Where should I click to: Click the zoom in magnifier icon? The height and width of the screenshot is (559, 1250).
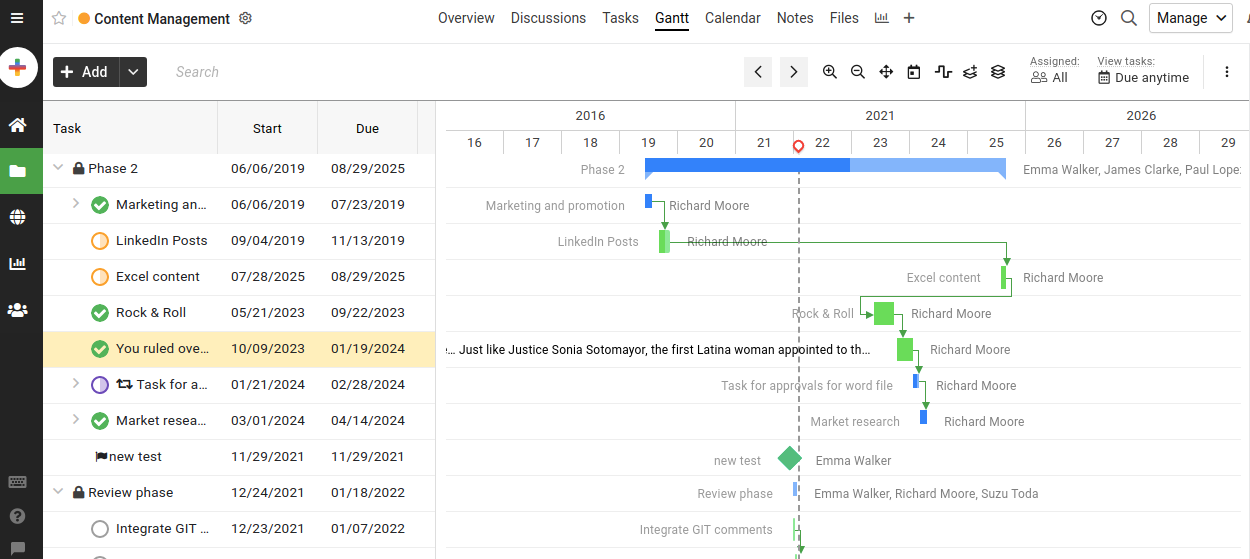click(830, 72)
